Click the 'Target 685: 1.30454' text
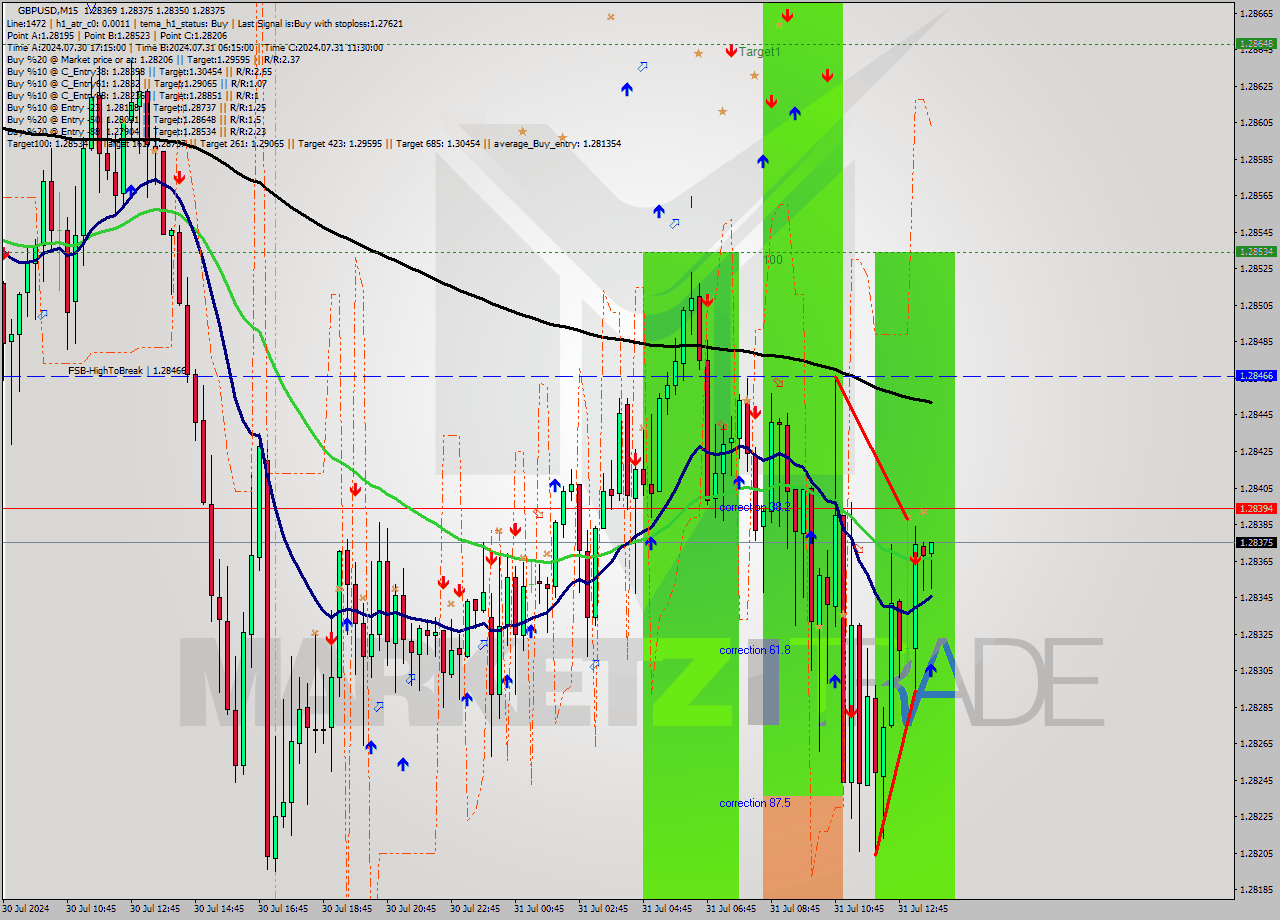 (436, 143)
